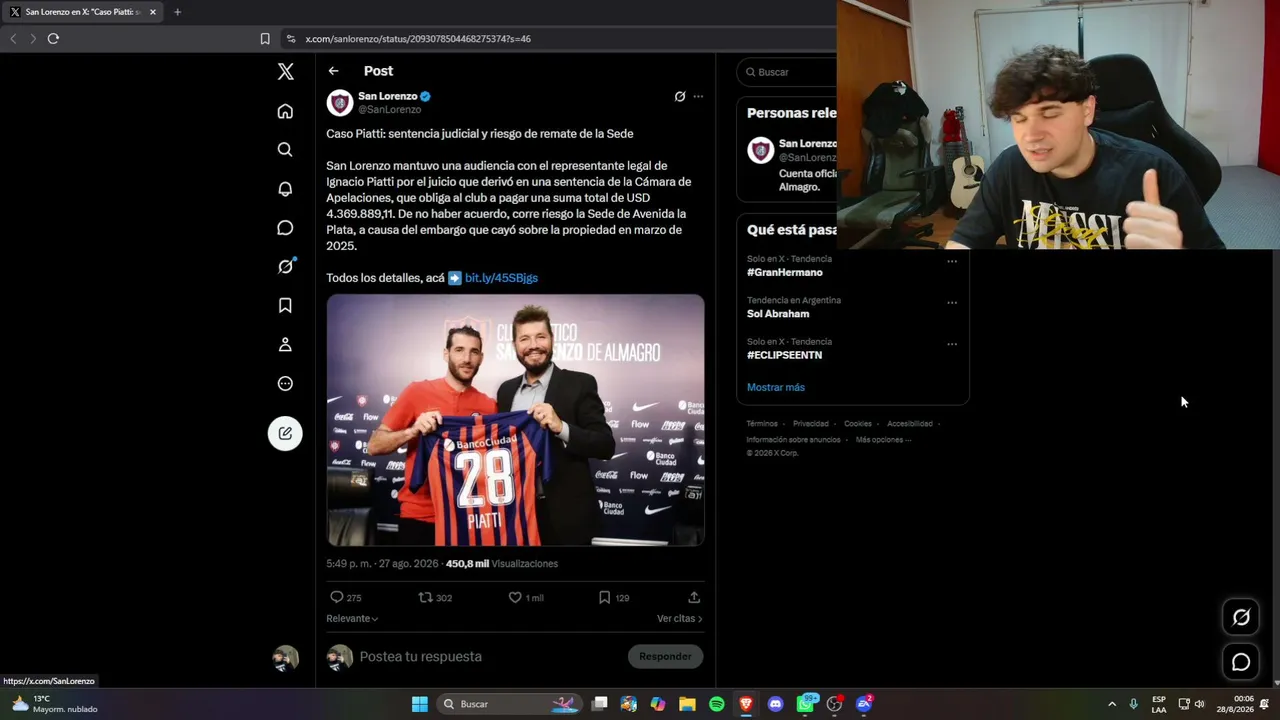1280x720 pixels.
Task: View site information icon in the address bar
Action: click(x=290, y=39)
